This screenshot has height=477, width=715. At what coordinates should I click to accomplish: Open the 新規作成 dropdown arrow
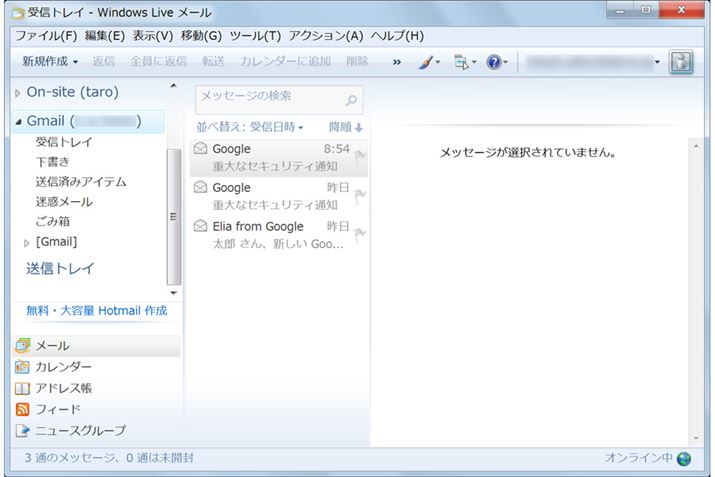tap(76, 62)
